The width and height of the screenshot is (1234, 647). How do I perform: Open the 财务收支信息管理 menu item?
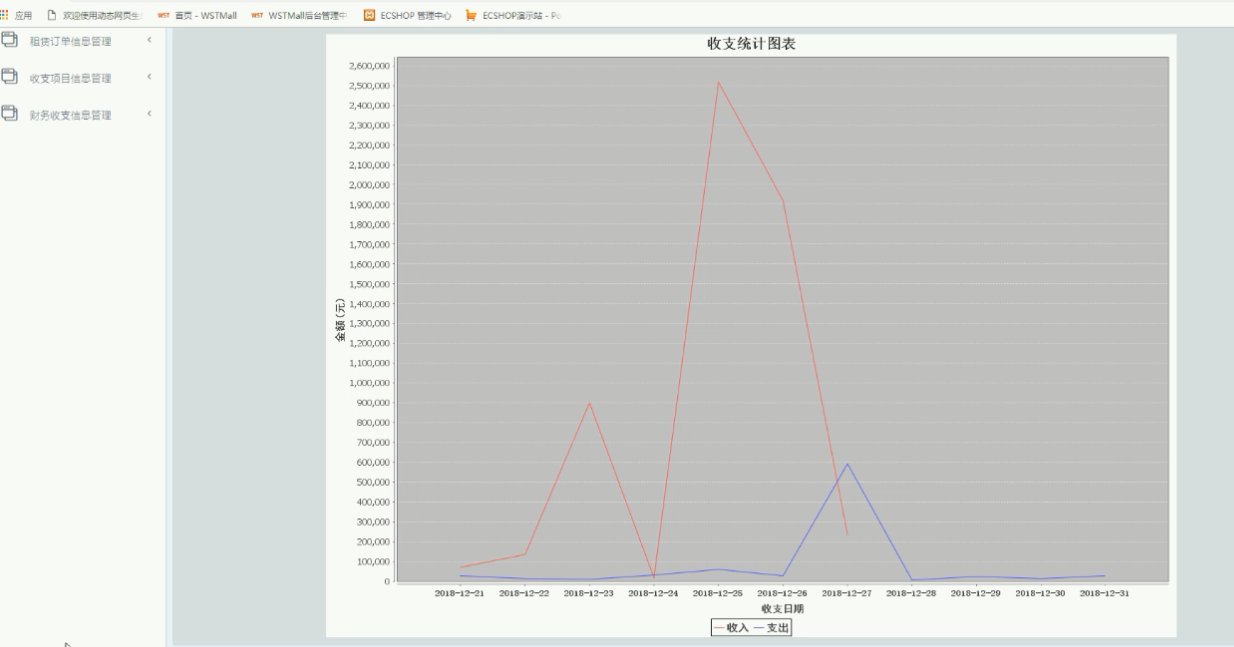70,115
